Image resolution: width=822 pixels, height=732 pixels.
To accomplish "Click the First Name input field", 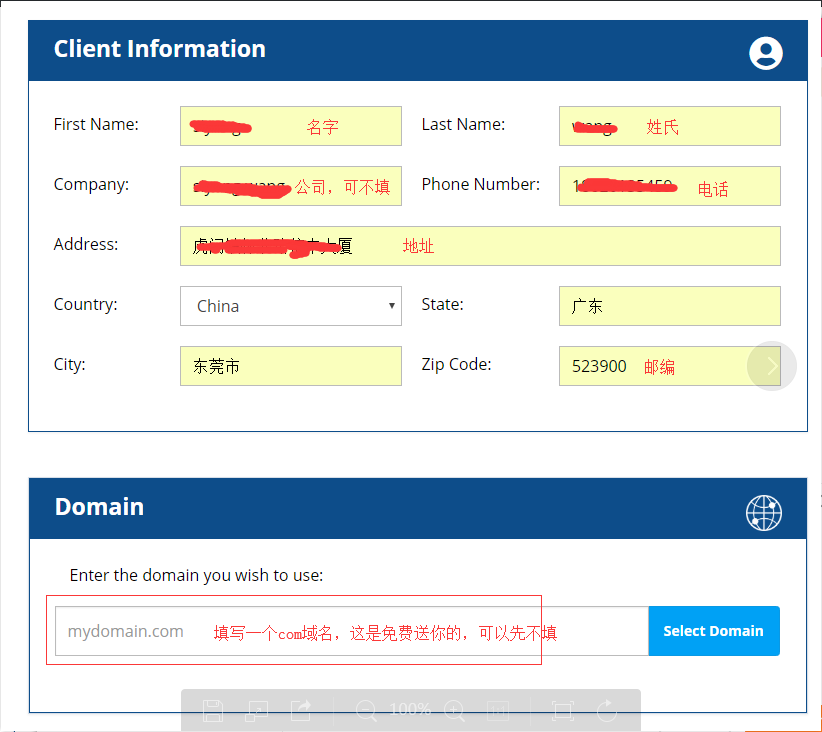I will point(290,126).
